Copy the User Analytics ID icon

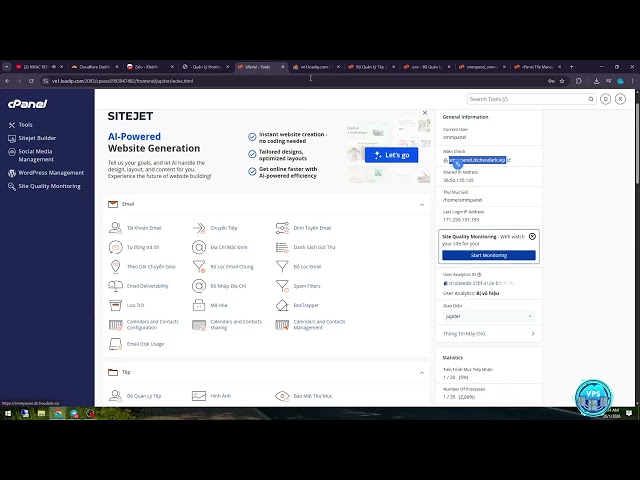[445, 283]
